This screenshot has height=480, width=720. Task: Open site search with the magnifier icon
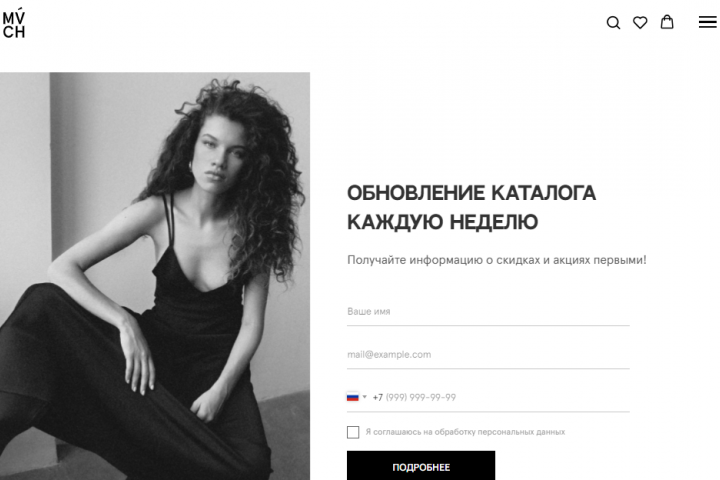click(x=613, y=23)
